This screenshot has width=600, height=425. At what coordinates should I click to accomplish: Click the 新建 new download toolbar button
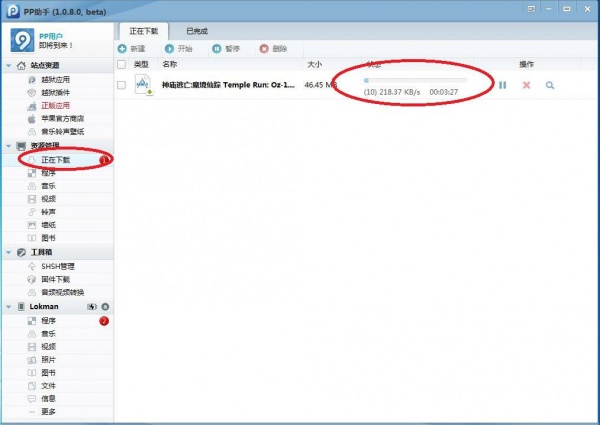click(132, 49)
